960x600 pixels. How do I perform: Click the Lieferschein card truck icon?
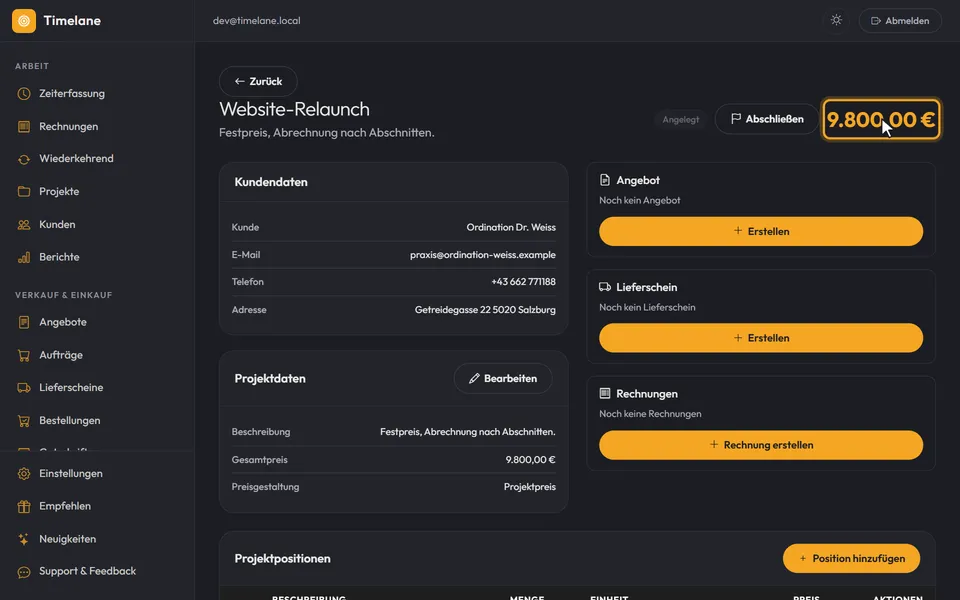pyautogui.click(x=605, y=287)
